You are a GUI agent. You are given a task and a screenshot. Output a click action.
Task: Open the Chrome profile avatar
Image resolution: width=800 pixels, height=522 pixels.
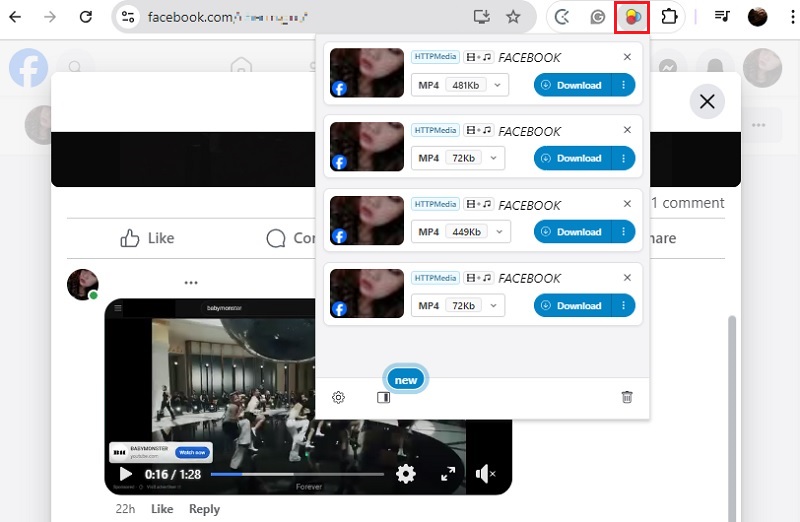coord(757,17)
